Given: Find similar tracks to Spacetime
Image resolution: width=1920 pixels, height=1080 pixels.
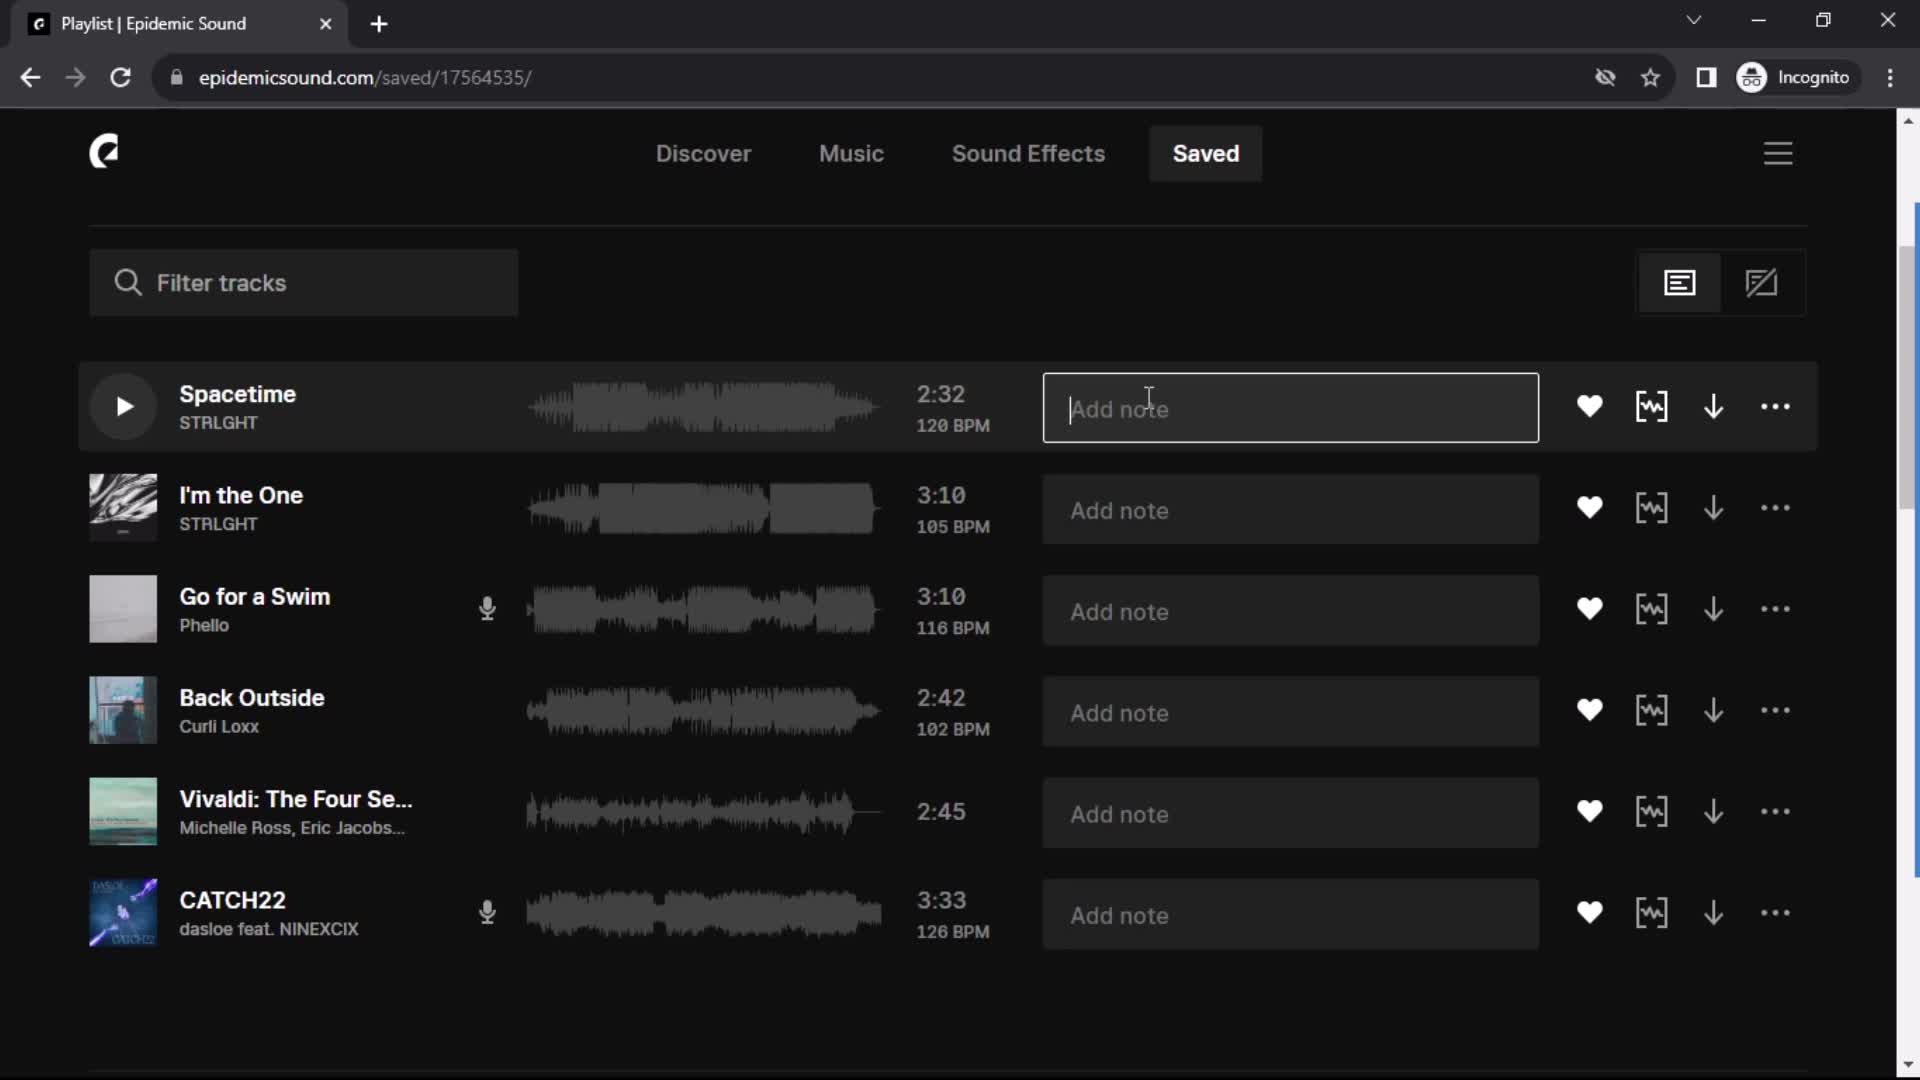Looking at the screenshot, I should pyautogui.click(x=1651, y=407).
